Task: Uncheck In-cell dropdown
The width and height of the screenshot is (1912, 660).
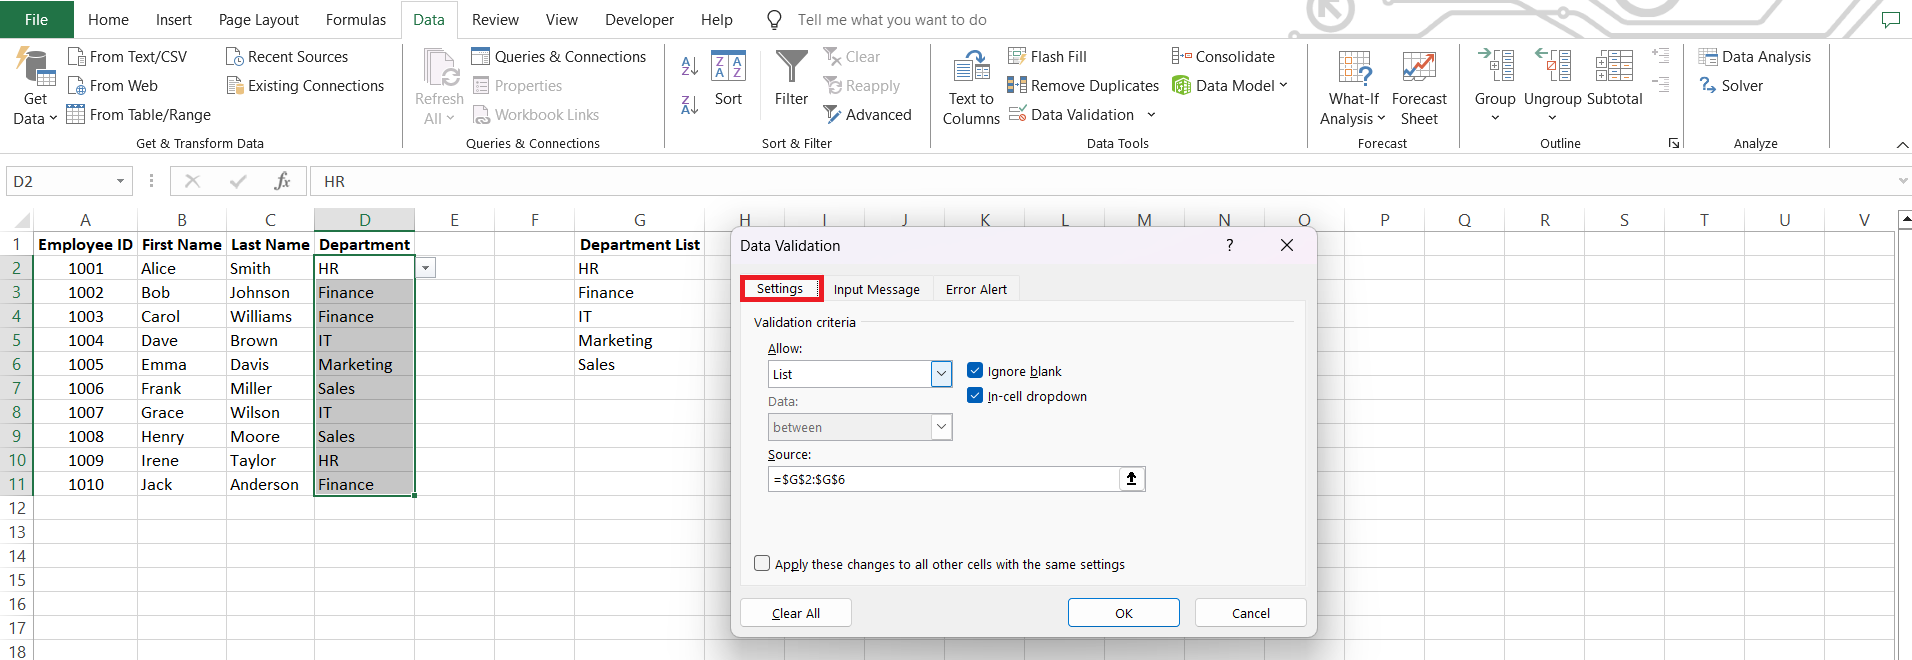Action: pyautogui.click(x=975, y=396)
